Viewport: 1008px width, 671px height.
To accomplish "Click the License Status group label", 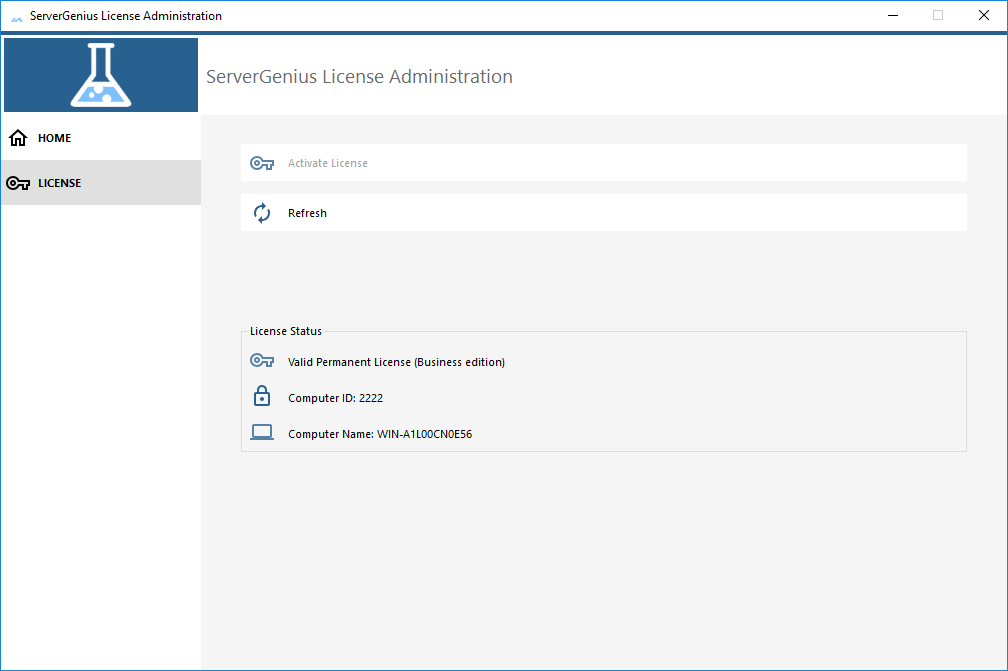I will (x=285, y=330).
